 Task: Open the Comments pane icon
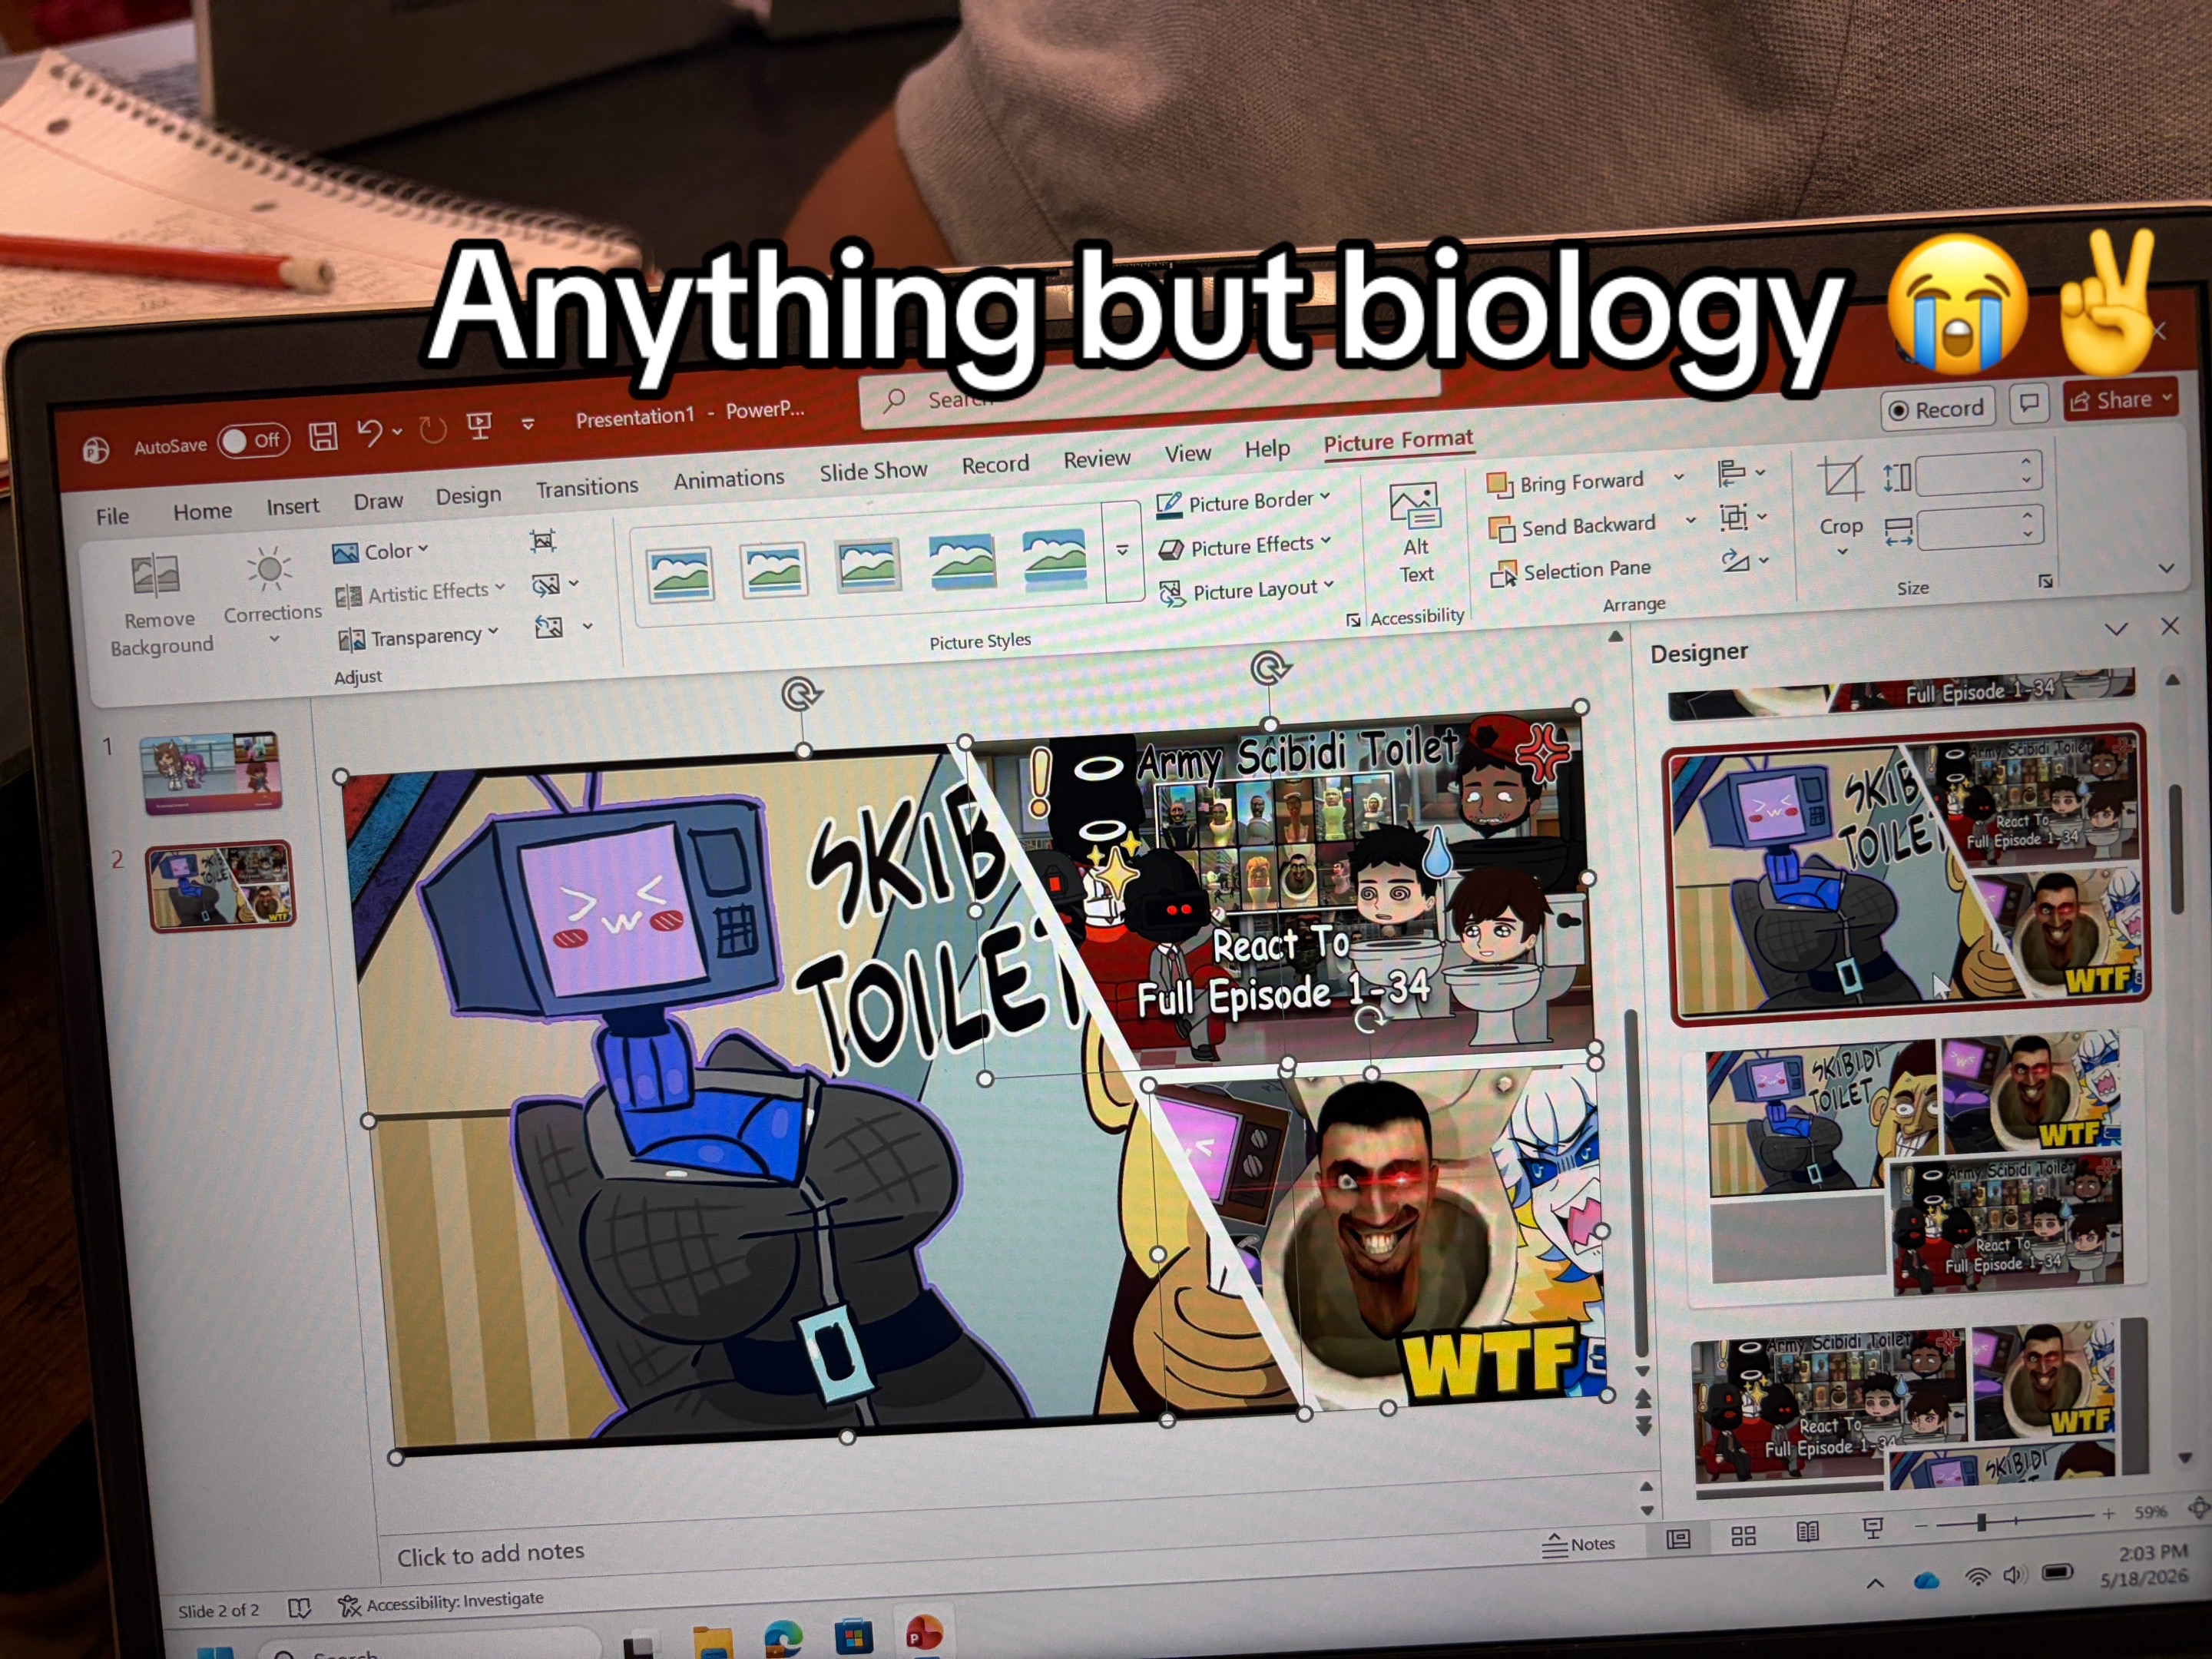click(2029, 403)
